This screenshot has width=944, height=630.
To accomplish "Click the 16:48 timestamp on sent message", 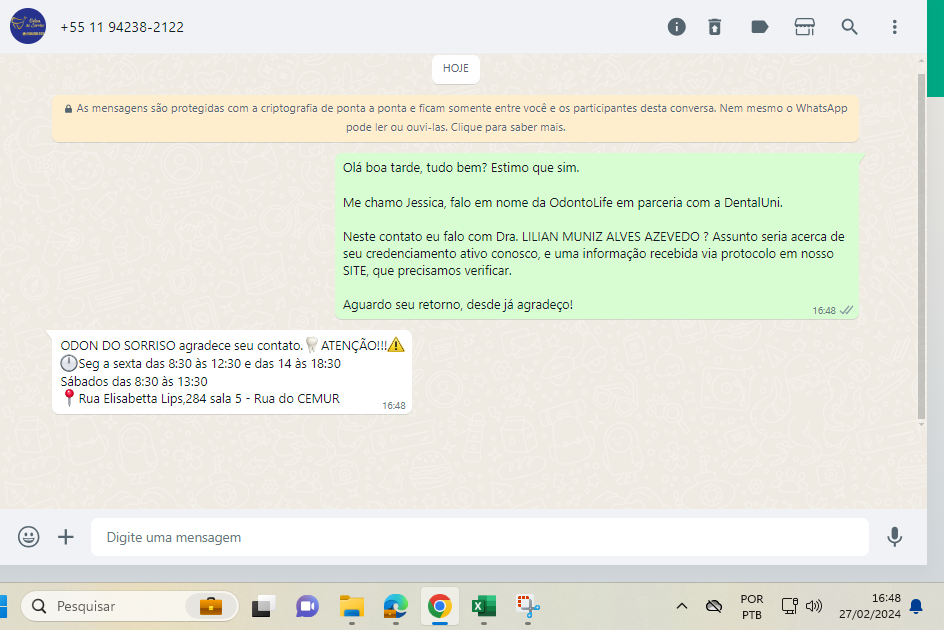I will (x=824, y=311).
